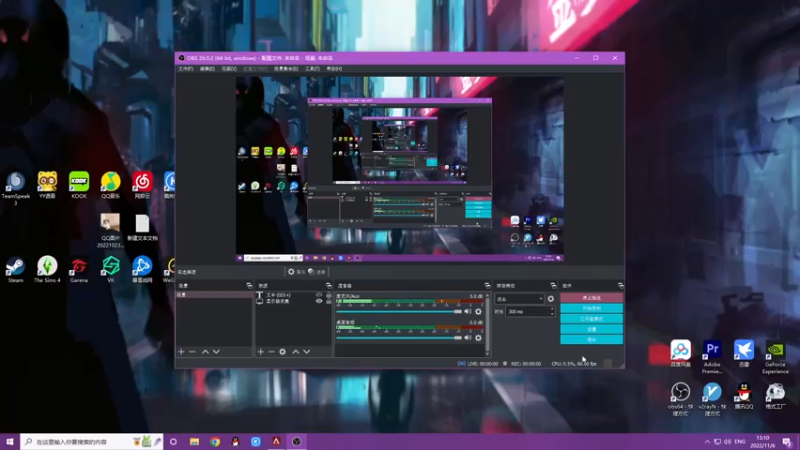
Task: Enable Studio Mode button (工作室模式)
Action: 591,318
